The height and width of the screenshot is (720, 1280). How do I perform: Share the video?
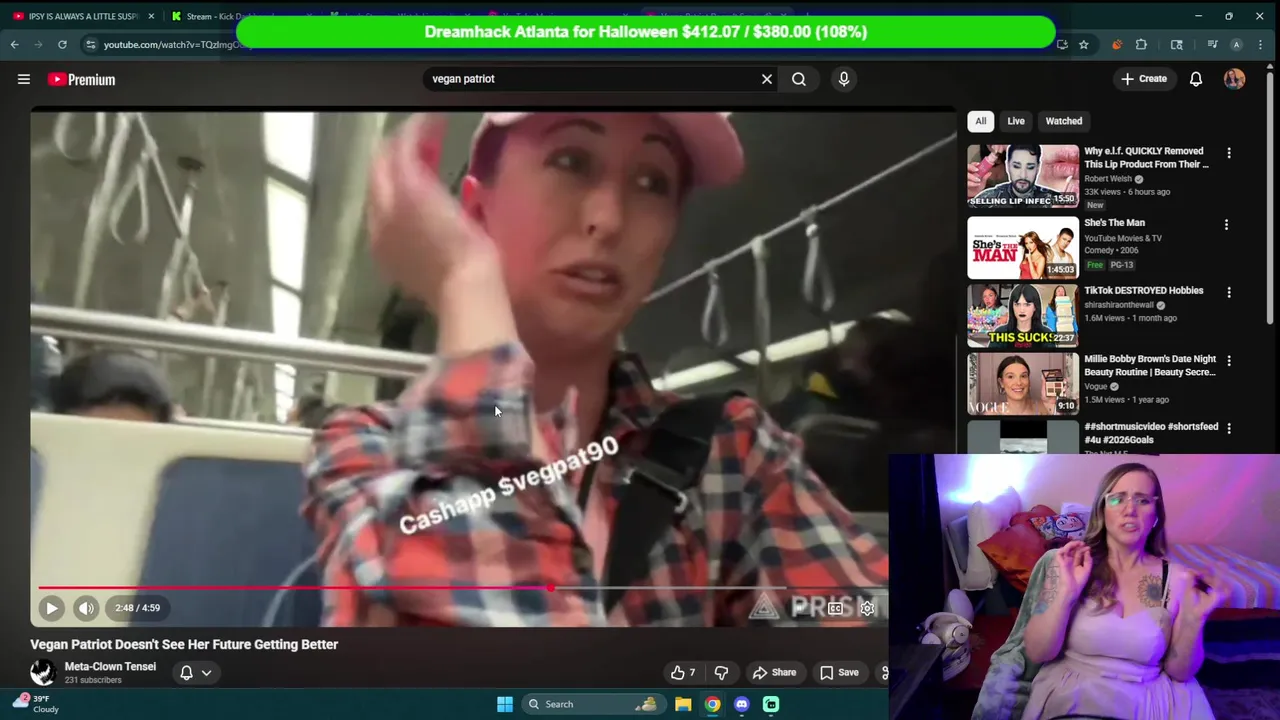click(x=774, y=673)
